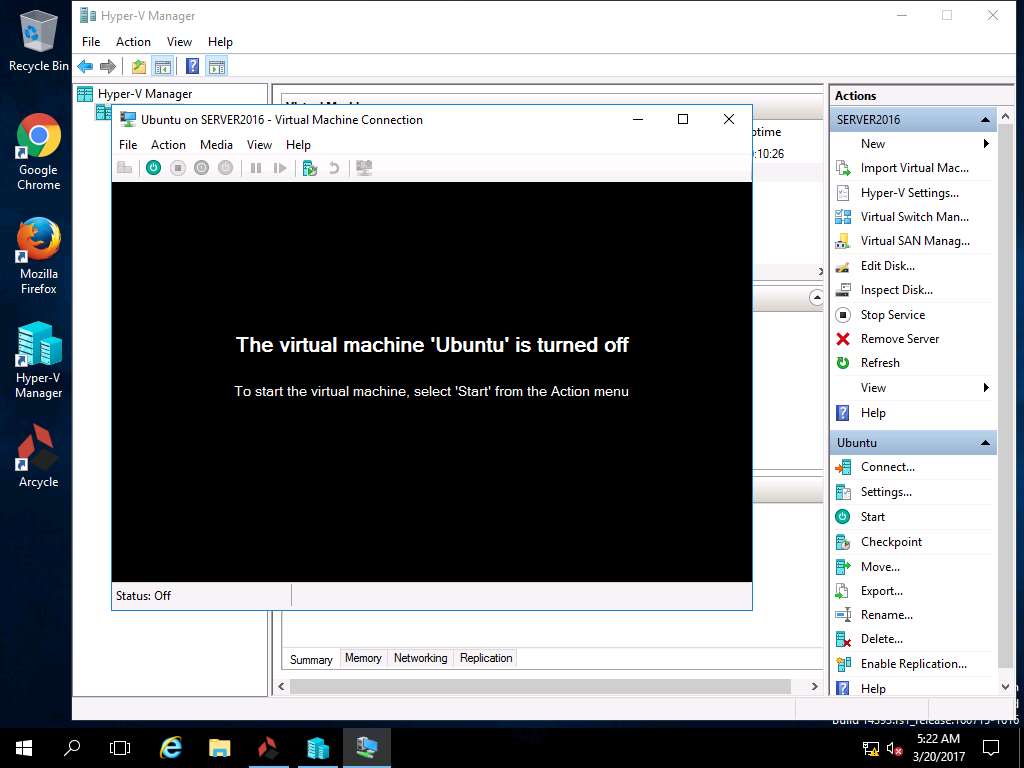Open the File menu in Hyper-V Manager
This screenshot has width=1024, height=768.
(91, 42)
